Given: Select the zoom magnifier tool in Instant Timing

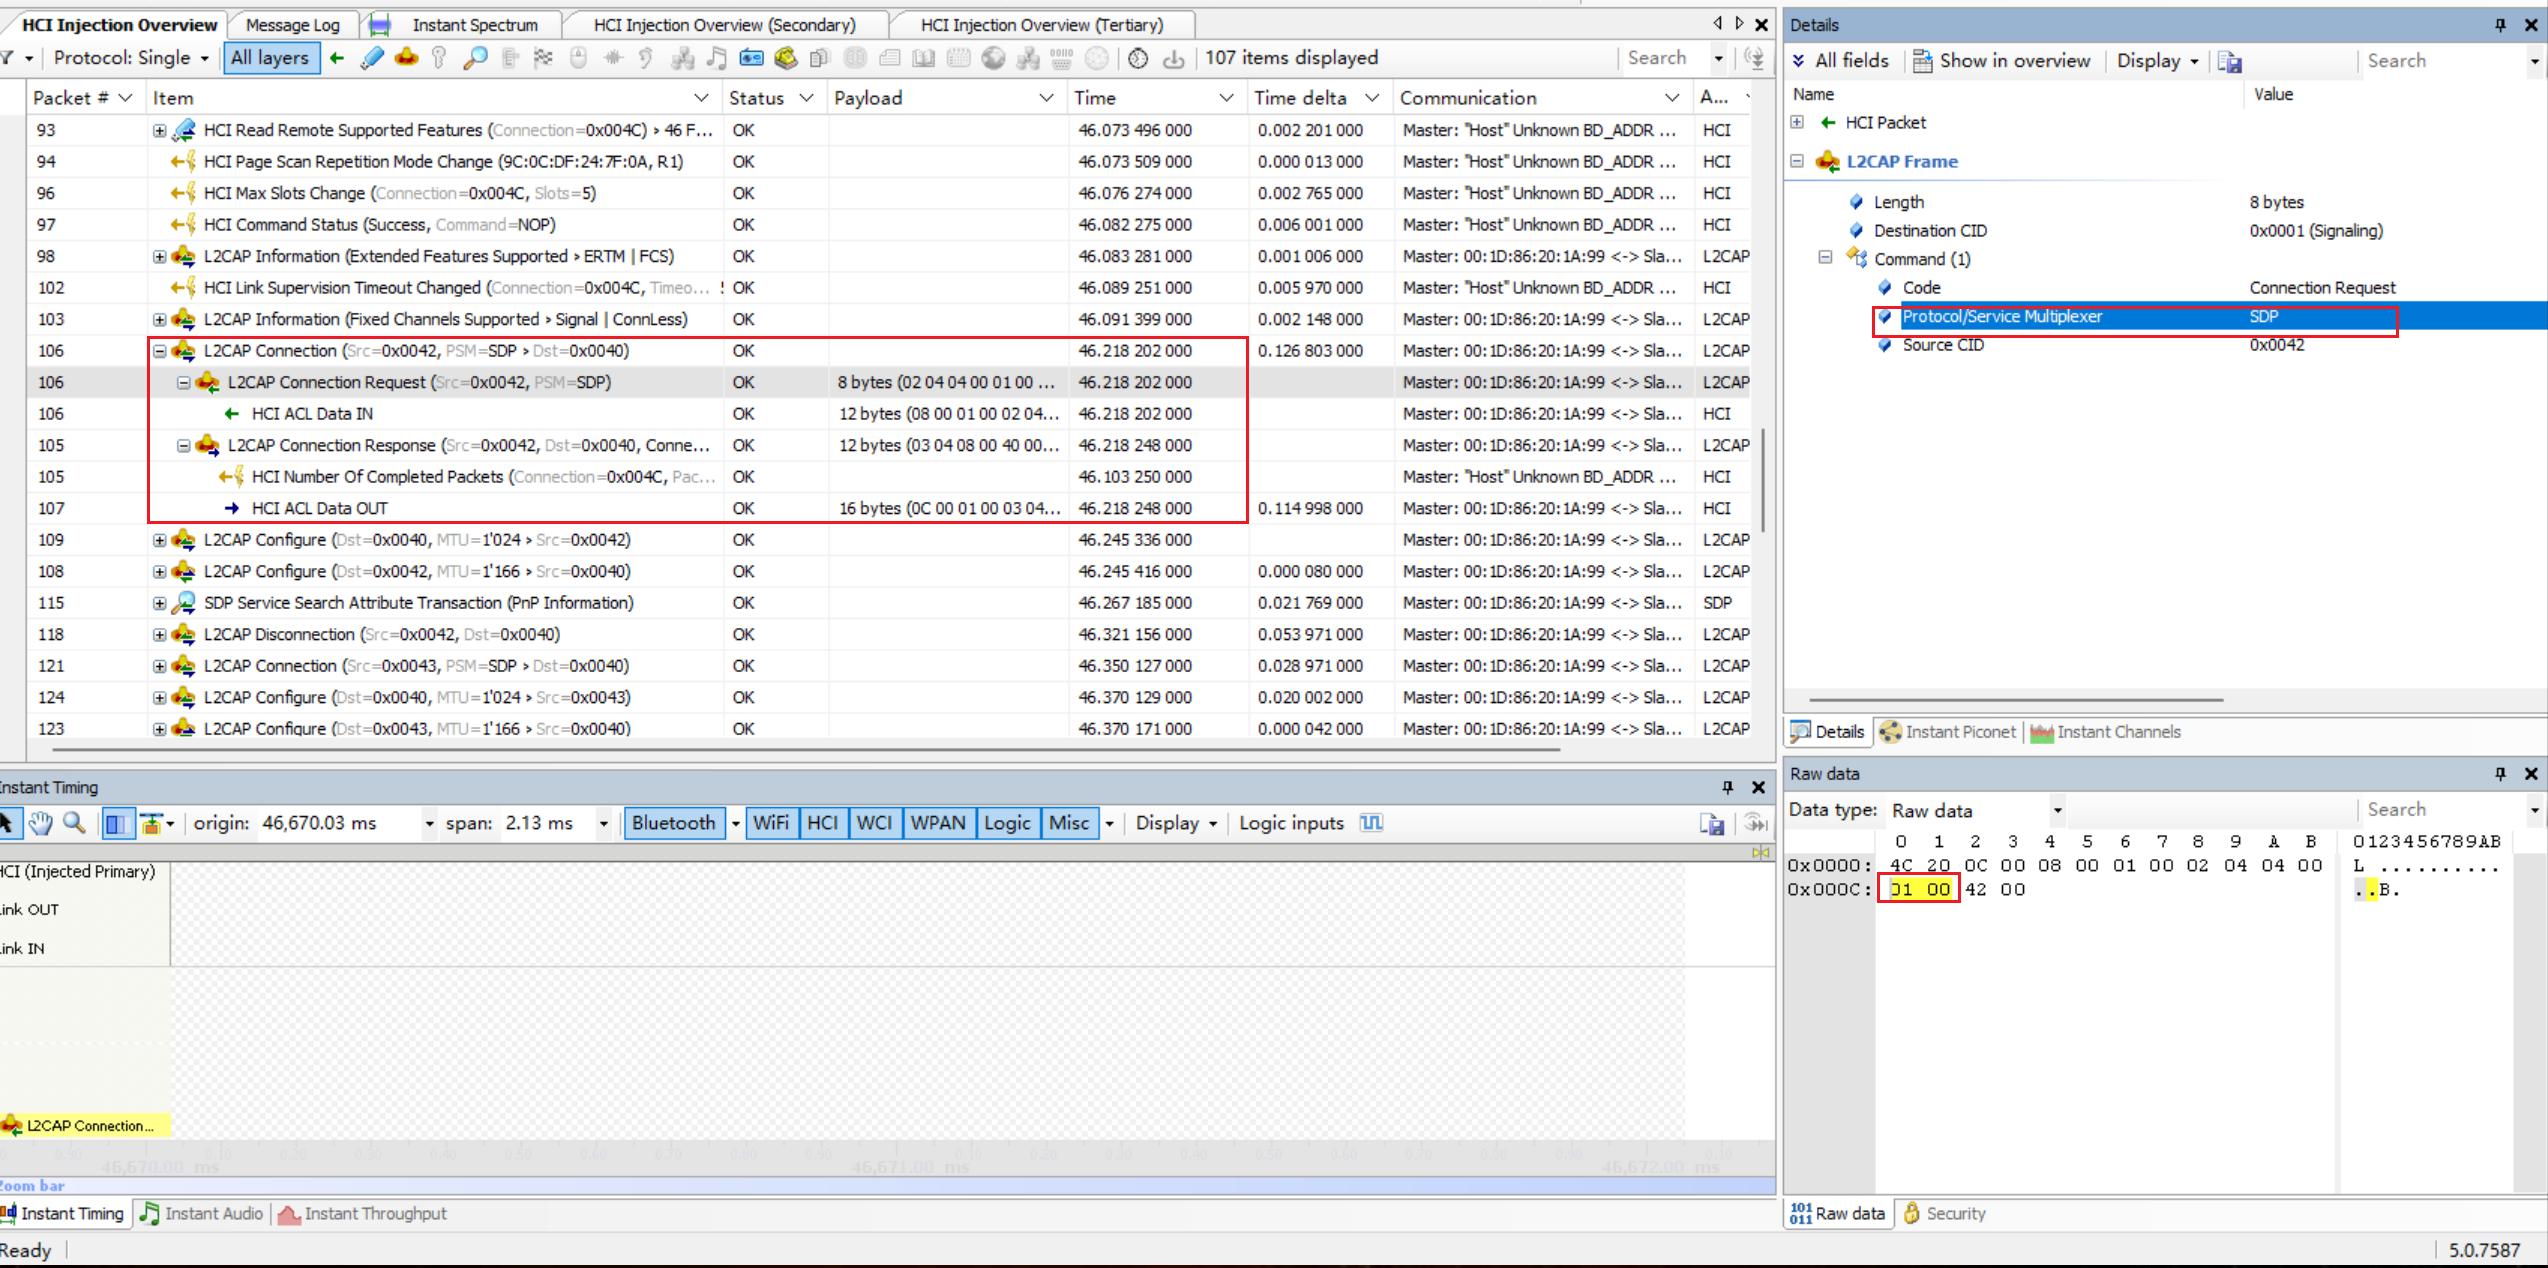Looking at the screenshot, I should tap(74, 823).
